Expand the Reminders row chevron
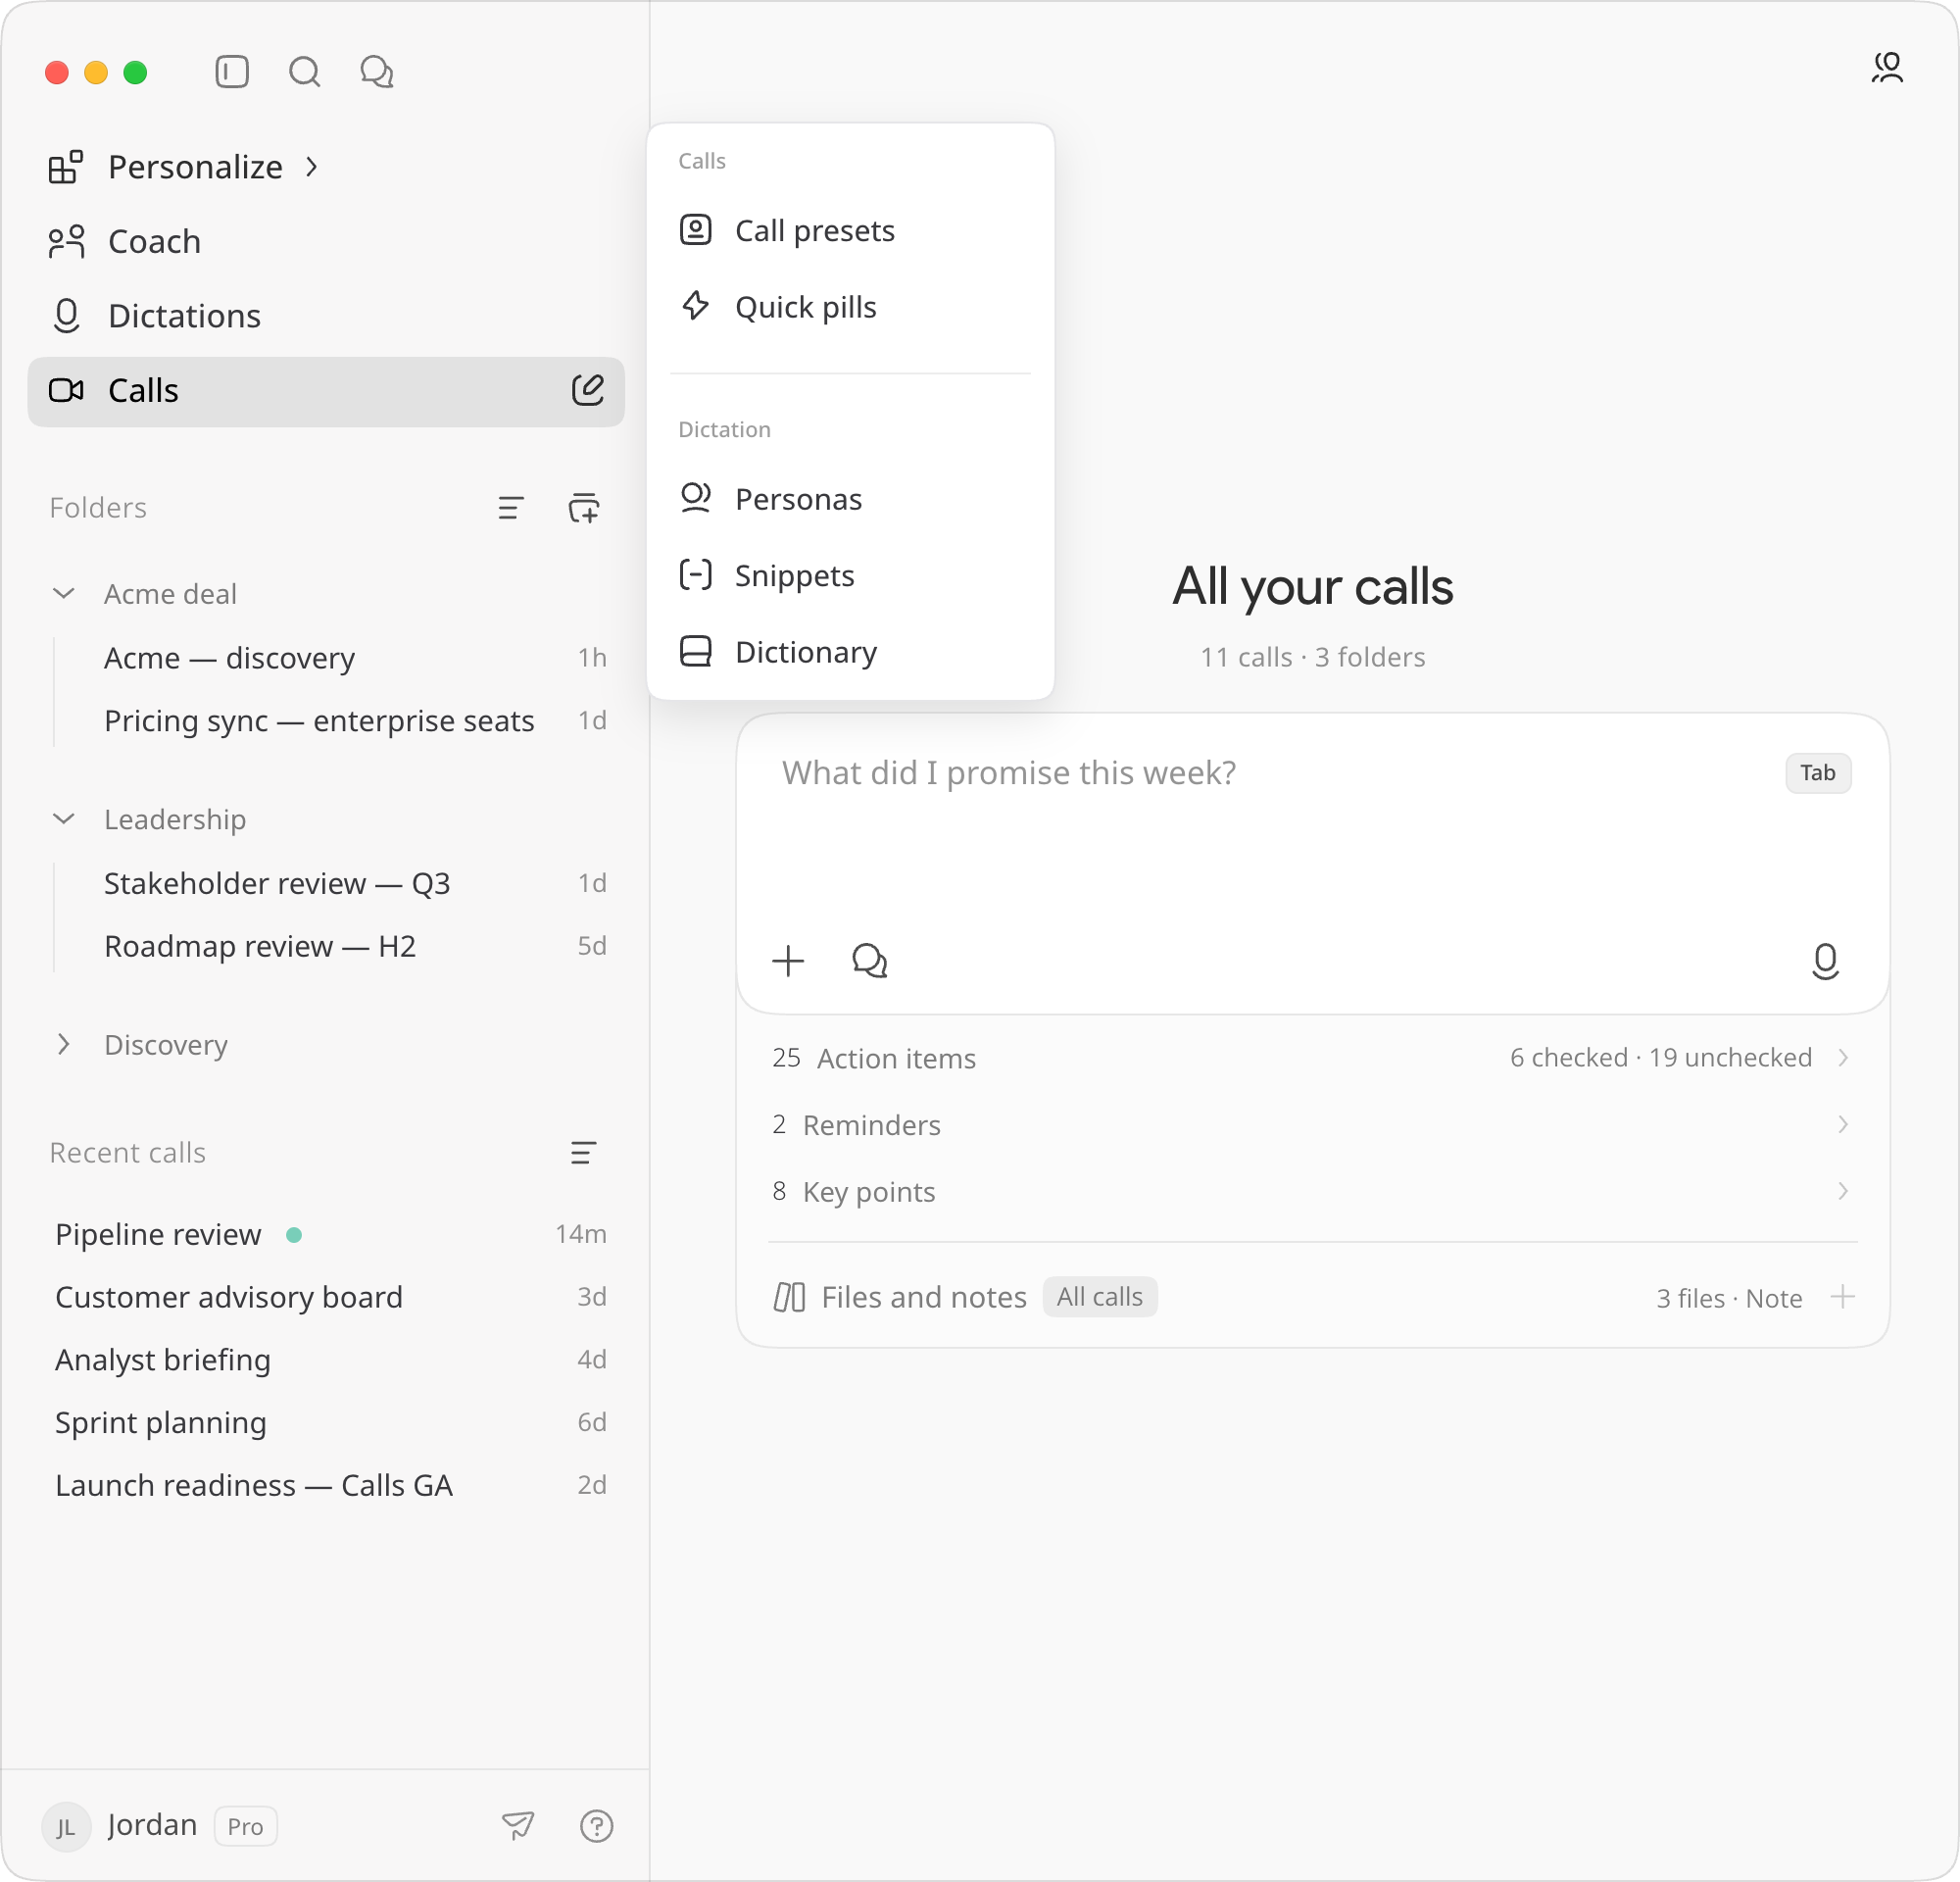The height and width of the screenshot is (1882, 1960). tap(1843, 1125)
